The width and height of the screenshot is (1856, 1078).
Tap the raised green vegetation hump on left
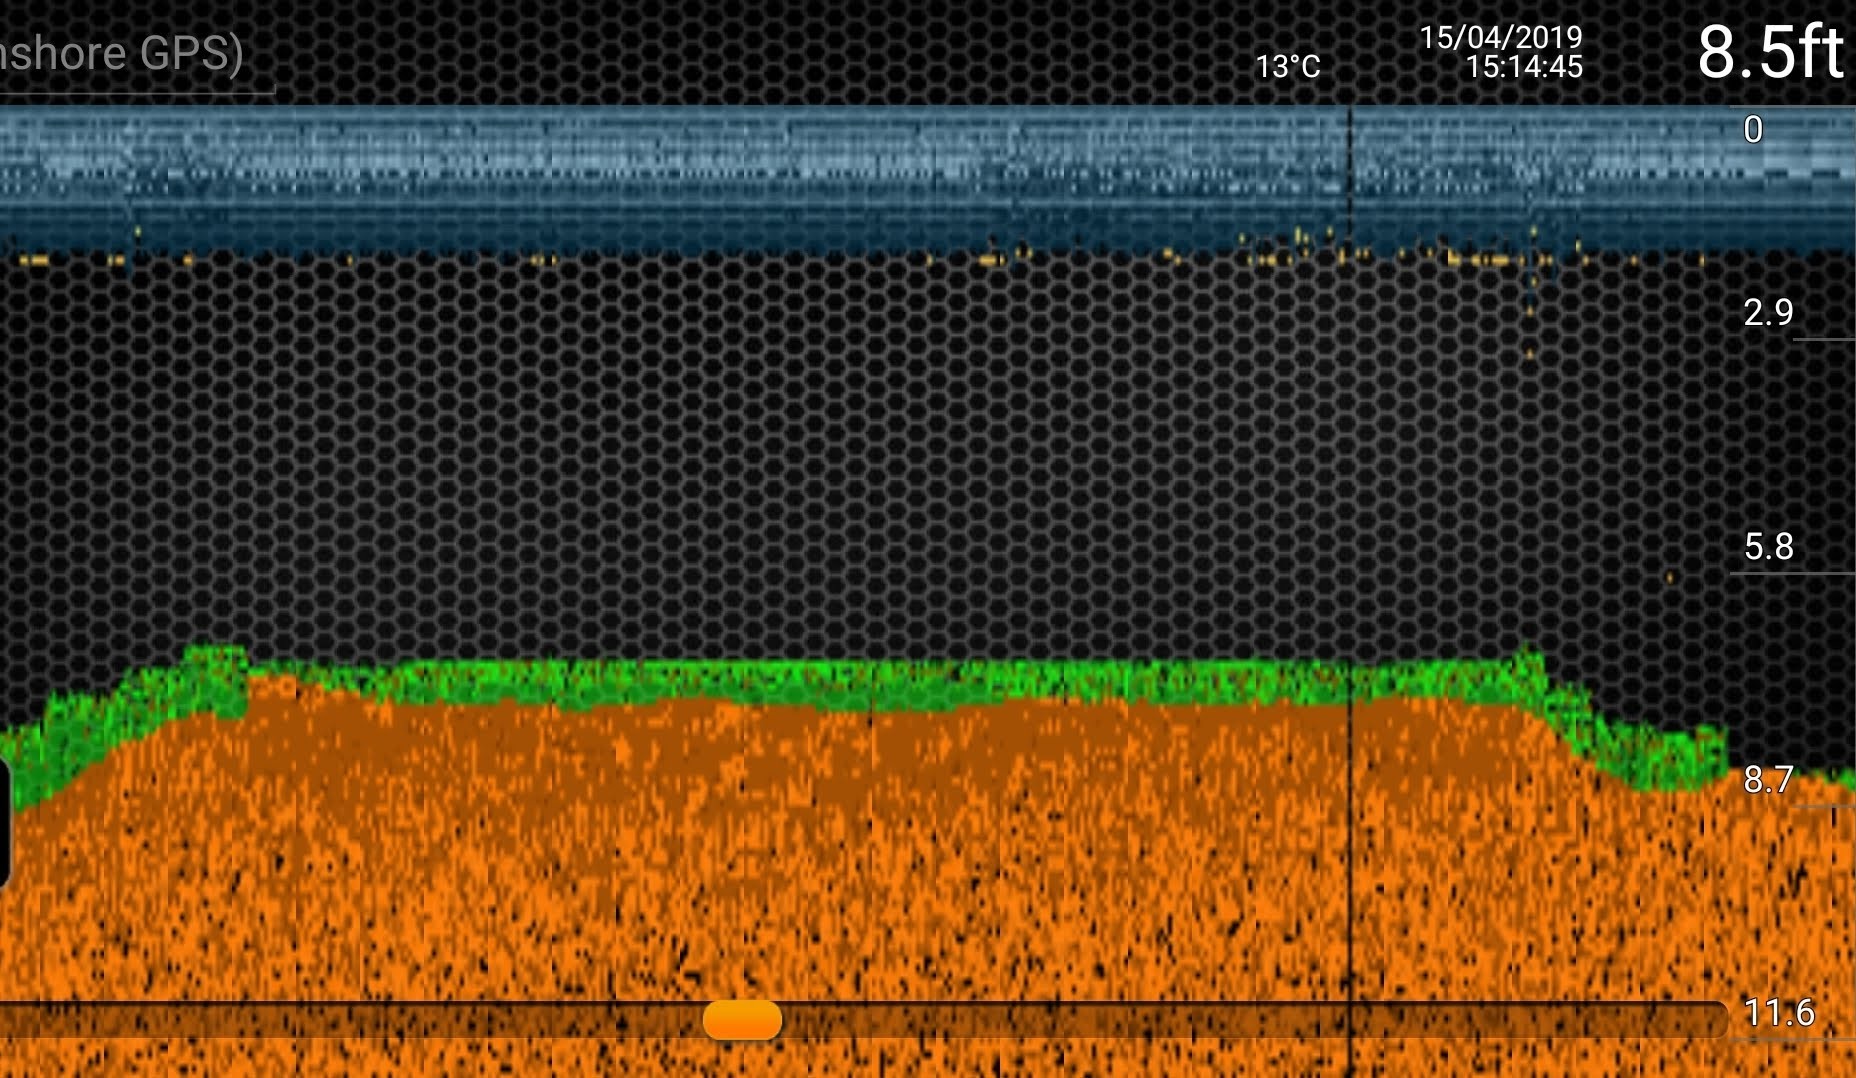[215, 670]
